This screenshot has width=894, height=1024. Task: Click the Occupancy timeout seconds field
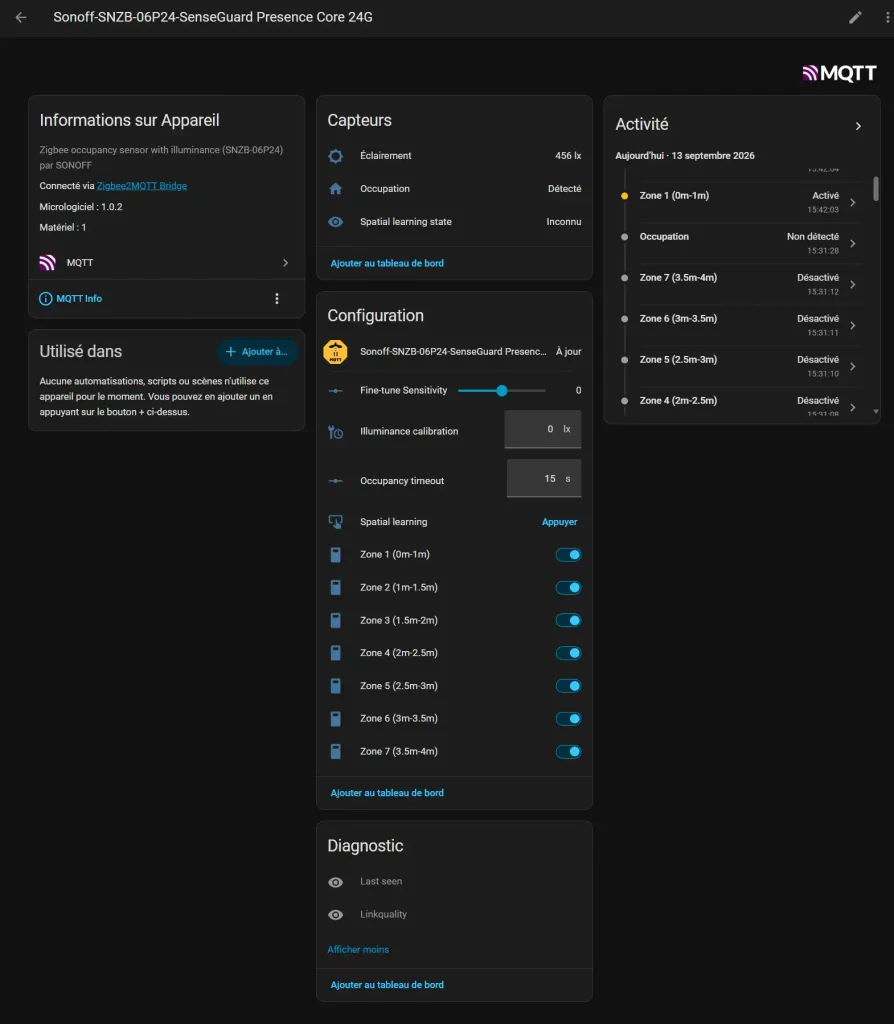pyautogui.click(x=544, y=478)
